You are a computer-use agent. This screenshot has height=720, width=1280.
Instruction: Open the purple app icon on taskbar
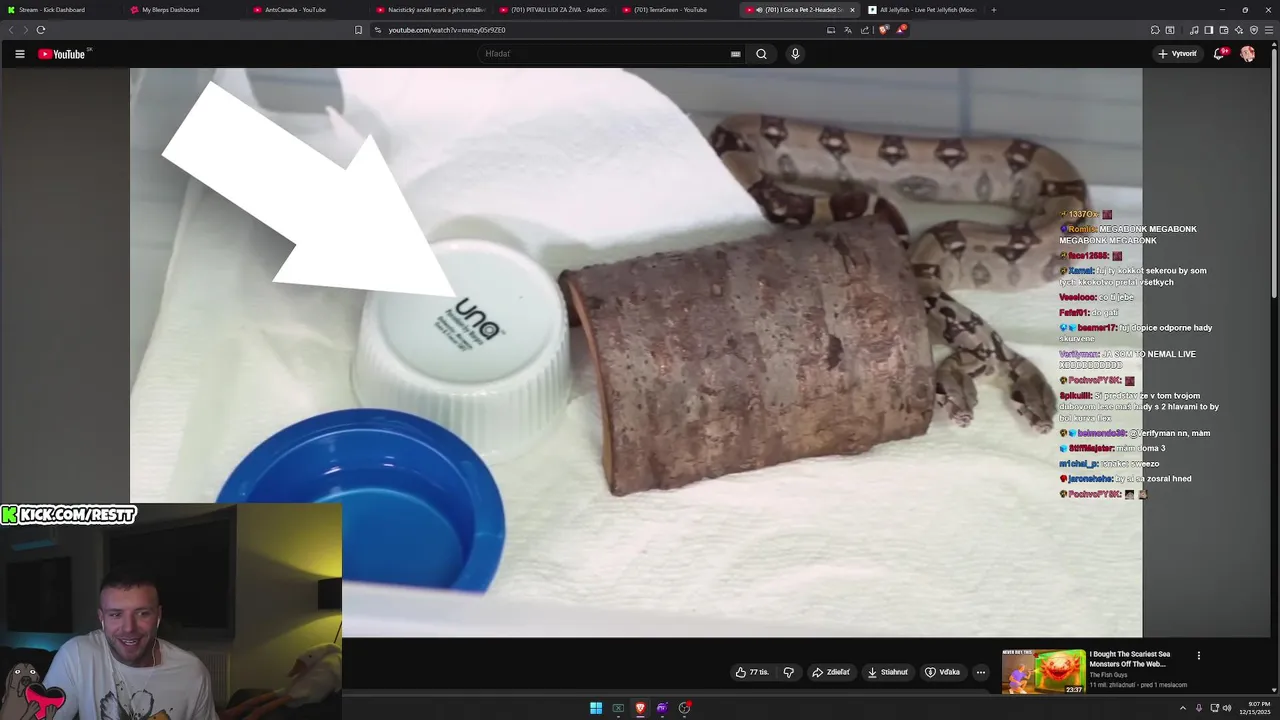coord(662,708)
